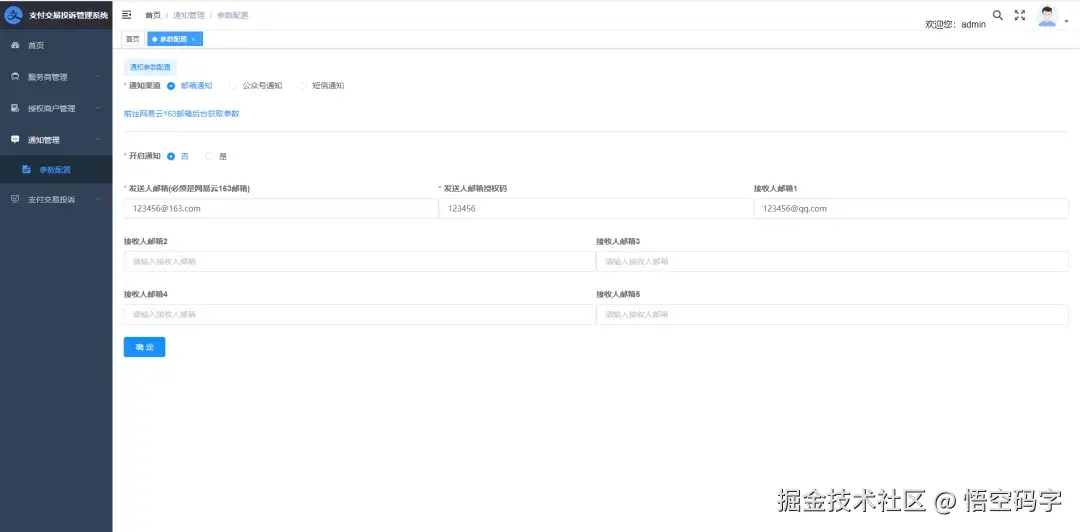This screenshot has width=1080, height=532.
Task: Click the 欢迎您: admin text
Action: point(955,24)
